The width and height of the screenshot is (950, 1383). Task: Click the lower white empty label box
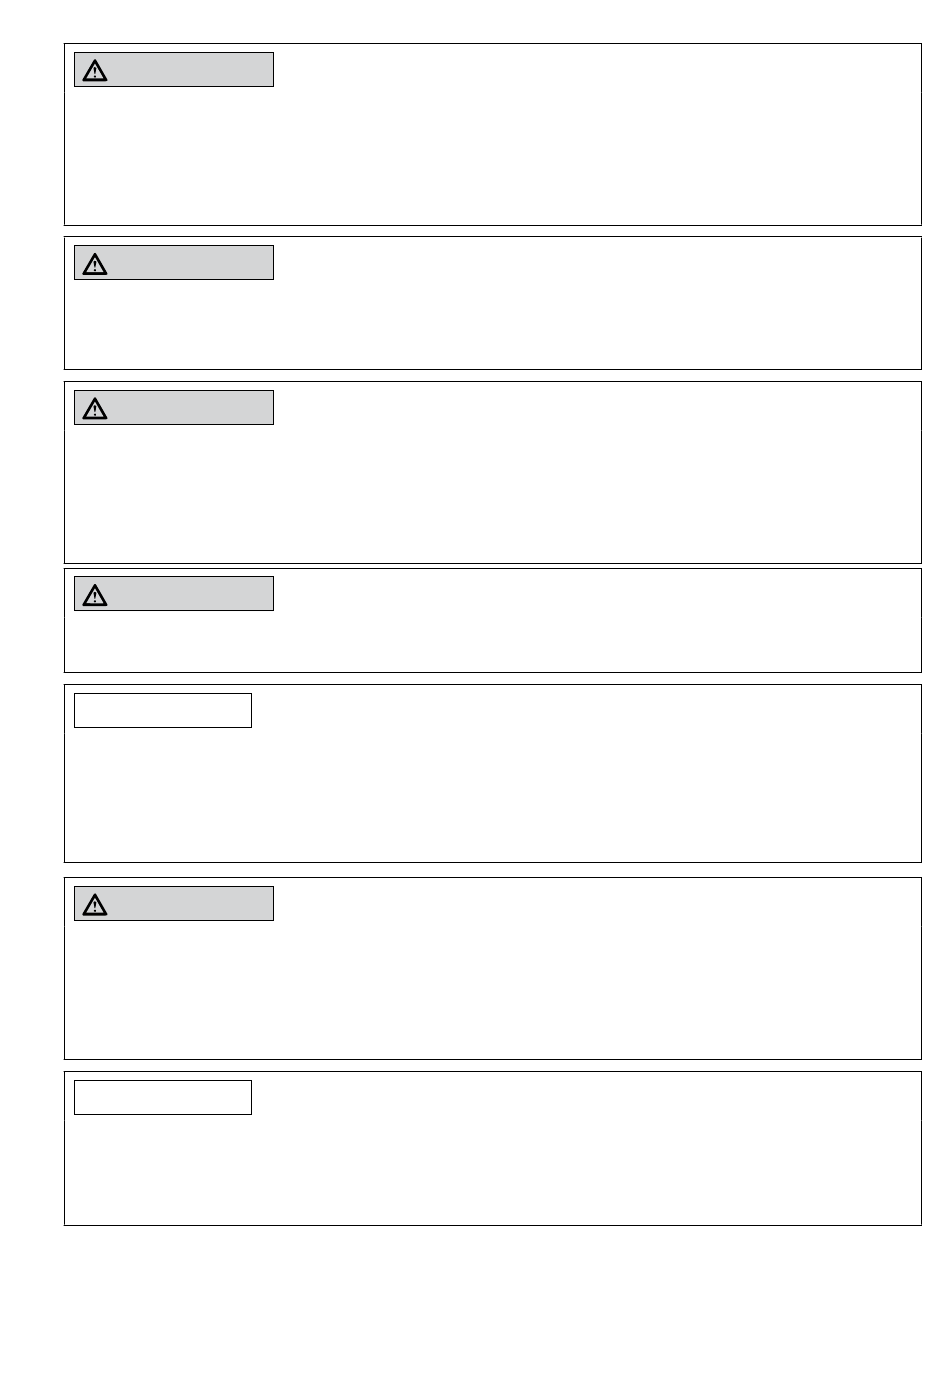coord(163,1098)
